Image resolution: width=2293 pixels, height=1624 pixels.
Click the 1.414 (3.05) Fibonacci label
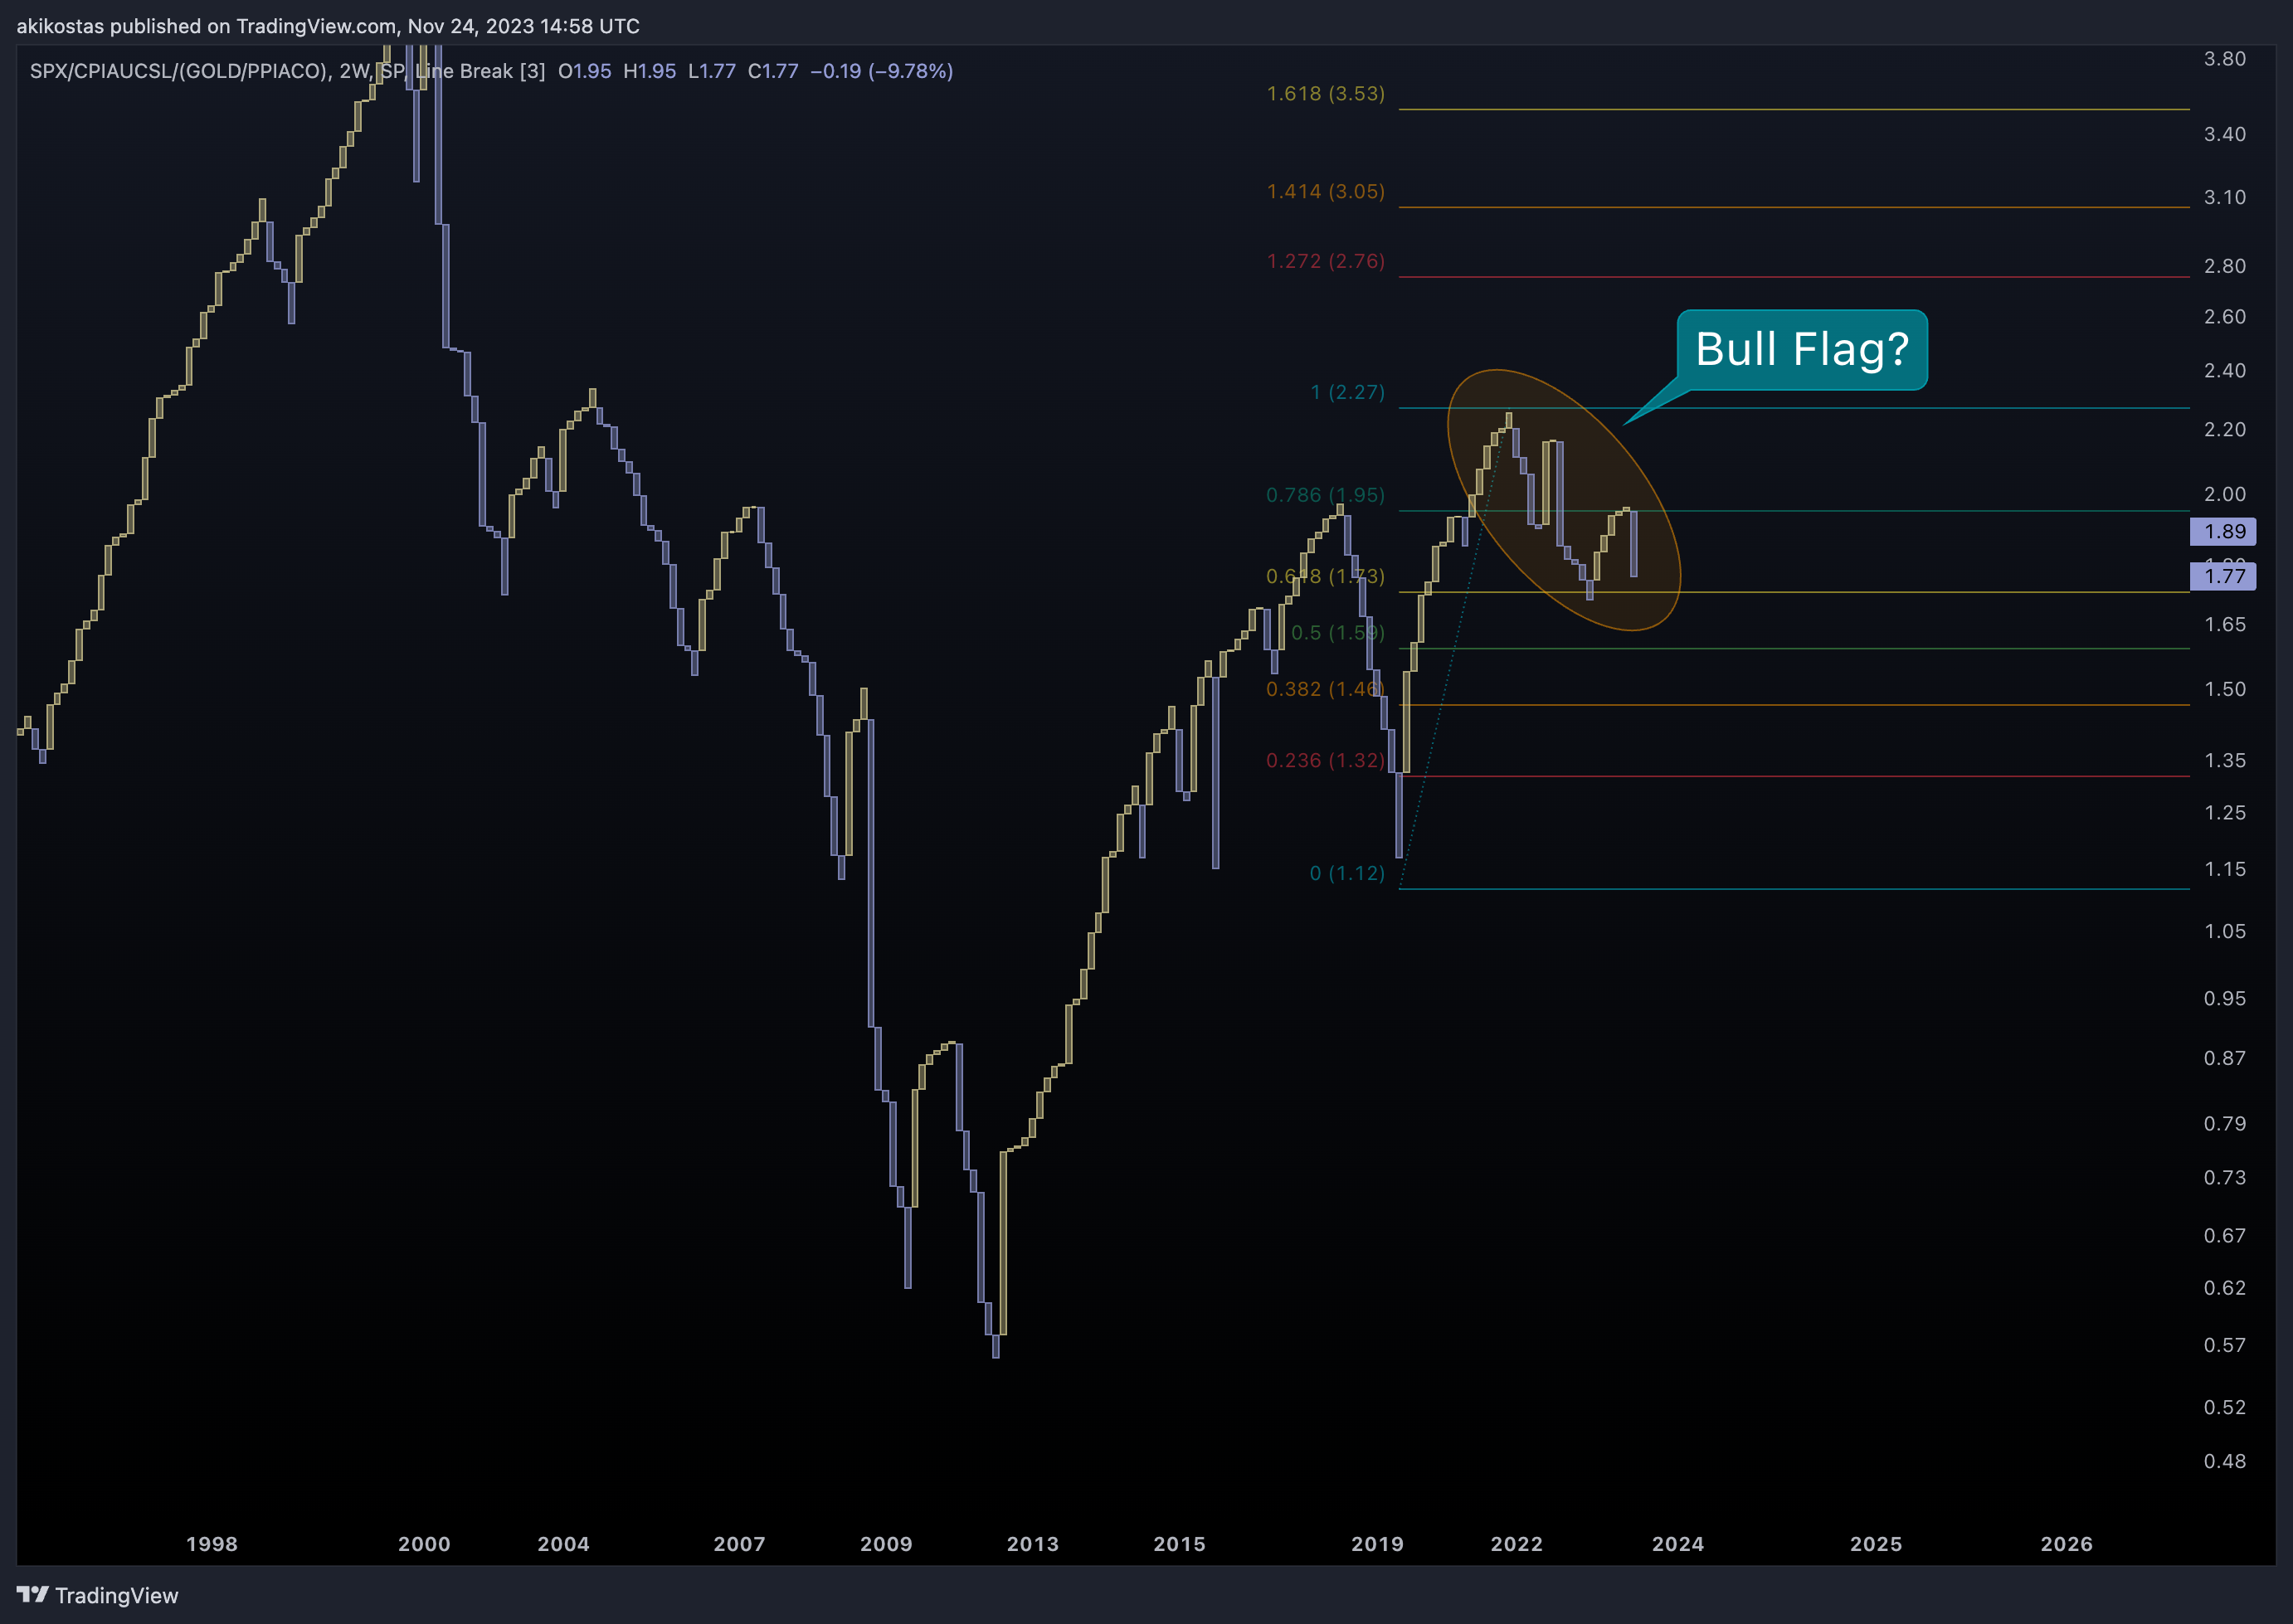pyautogui.click(x=1325, y=191)
